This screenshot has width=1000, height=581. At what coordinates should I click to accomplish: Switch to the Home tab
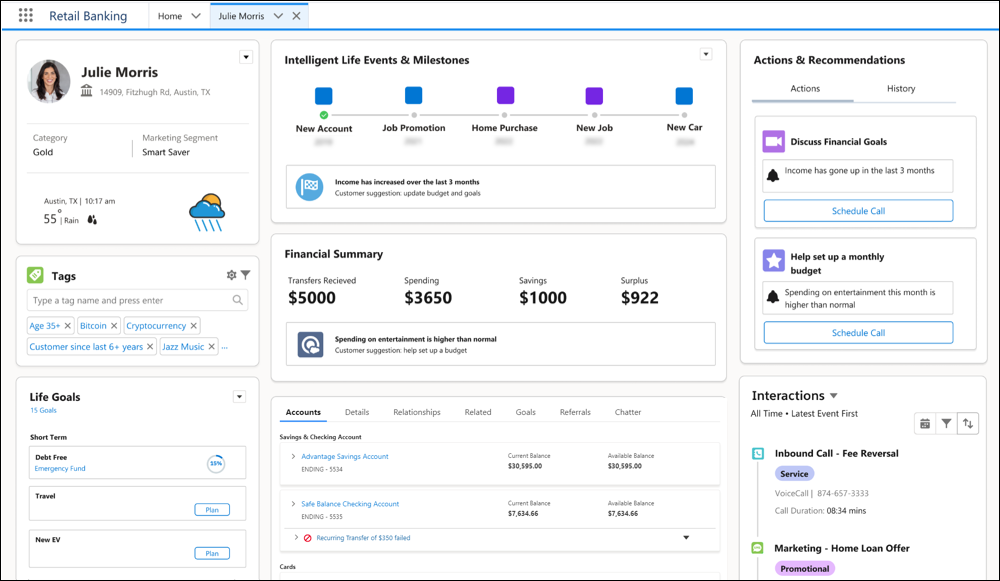click(x=170, y=16)
